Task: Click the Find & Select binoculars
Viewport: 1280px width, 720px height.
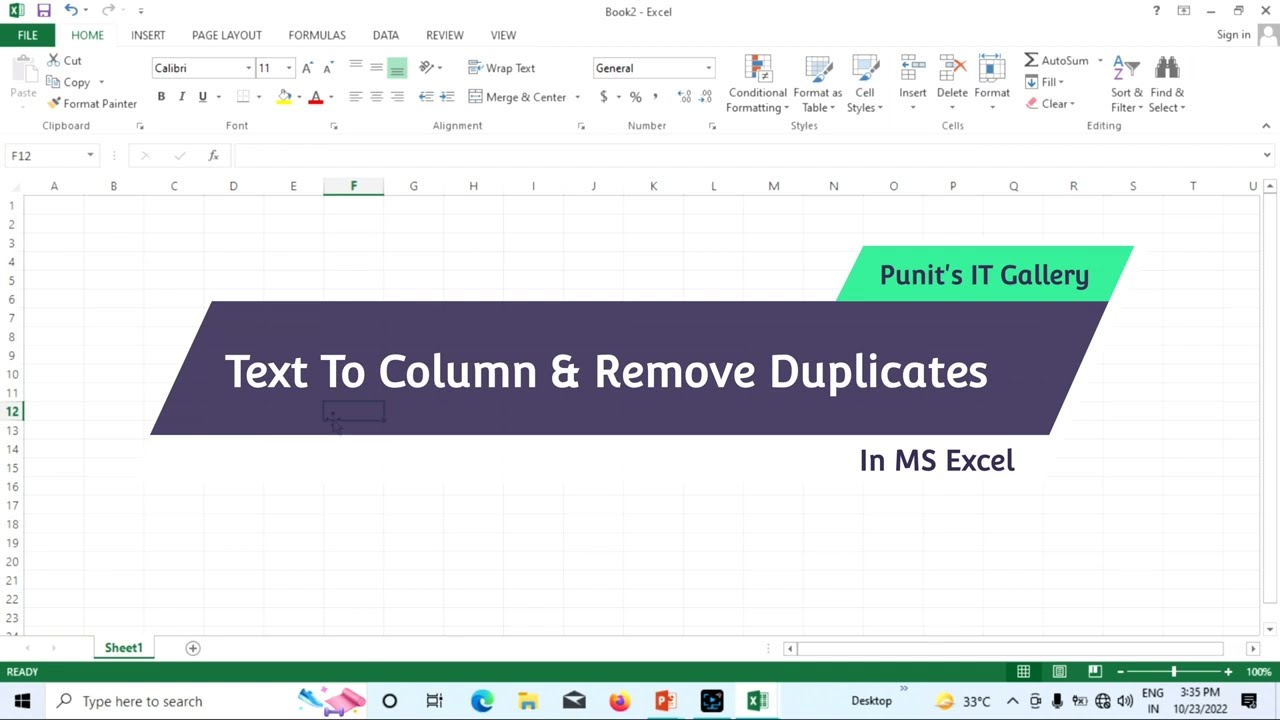Action: pyautogui.click(x=1167, y=68)
